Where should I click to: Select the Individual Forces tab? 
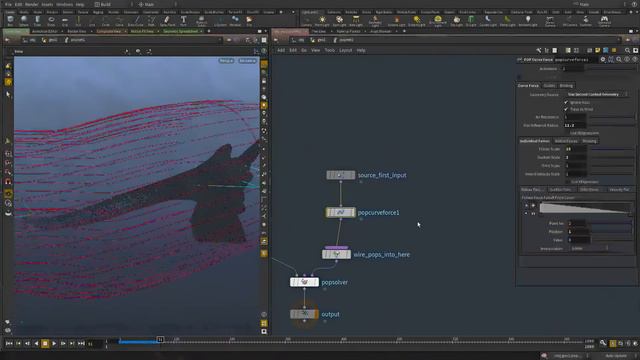(x=535, y=141)
